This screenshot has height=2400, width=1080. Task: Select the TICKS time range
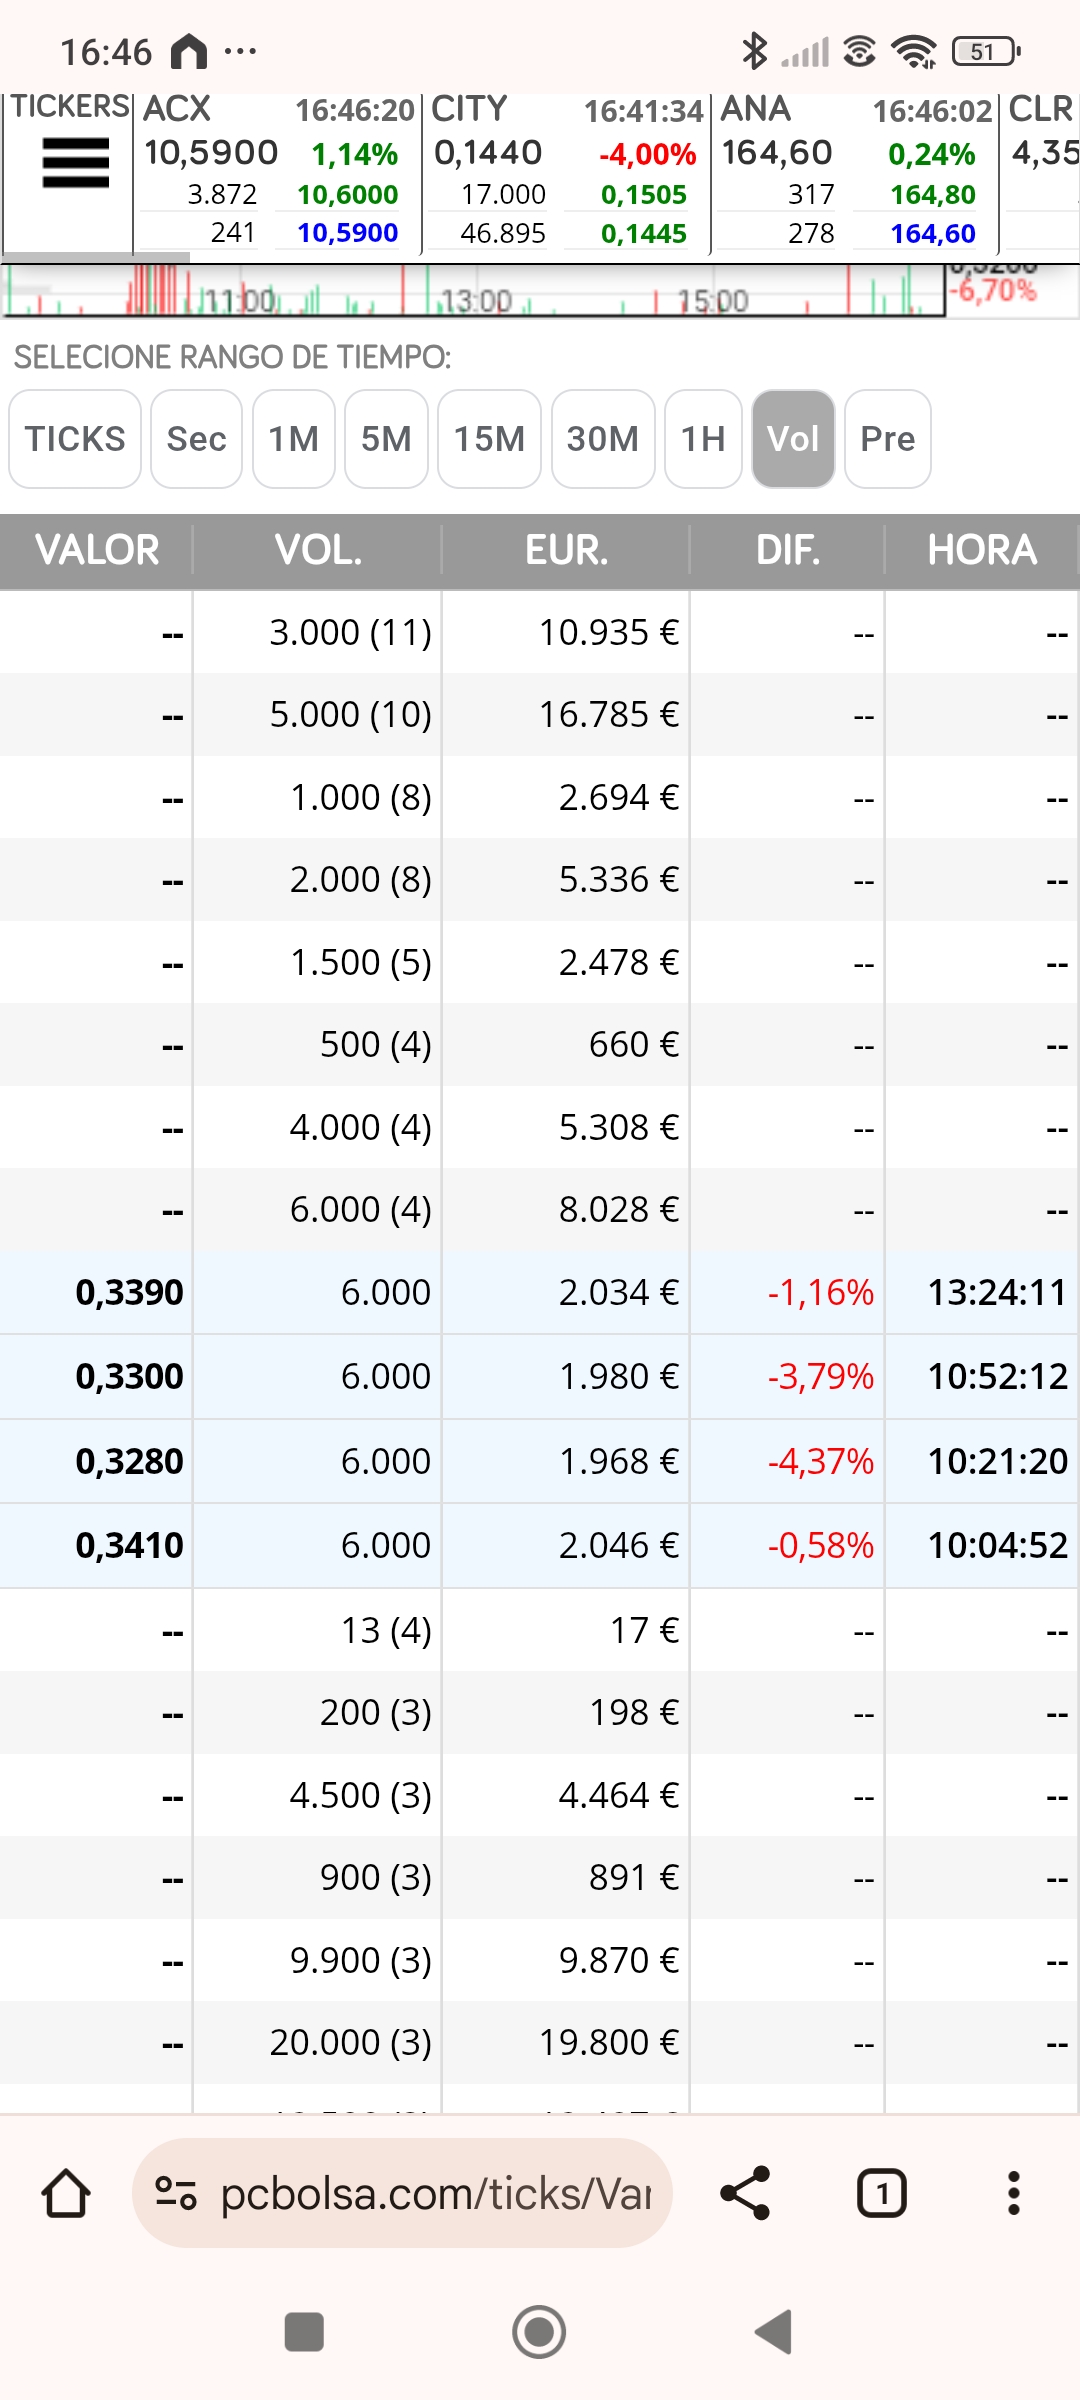coord(75,439)
